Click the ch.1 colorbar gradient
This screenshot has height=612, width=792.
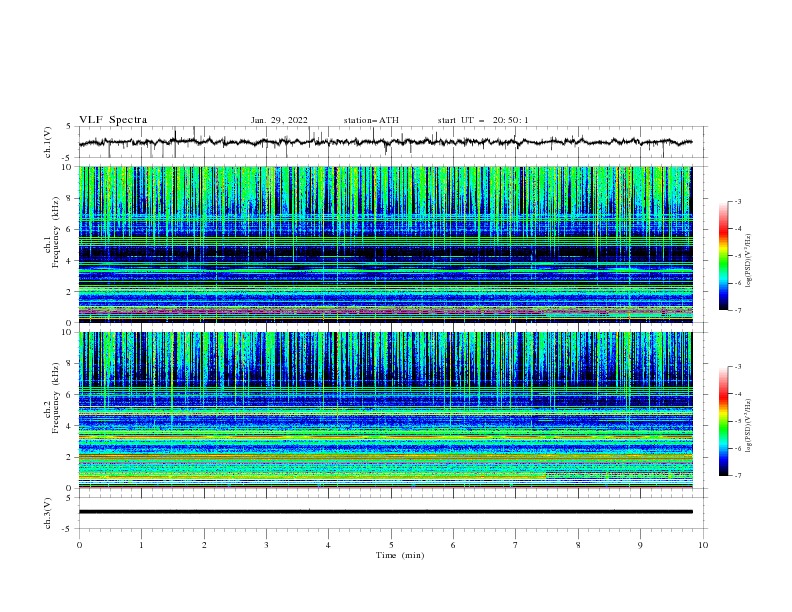[724, 256]
